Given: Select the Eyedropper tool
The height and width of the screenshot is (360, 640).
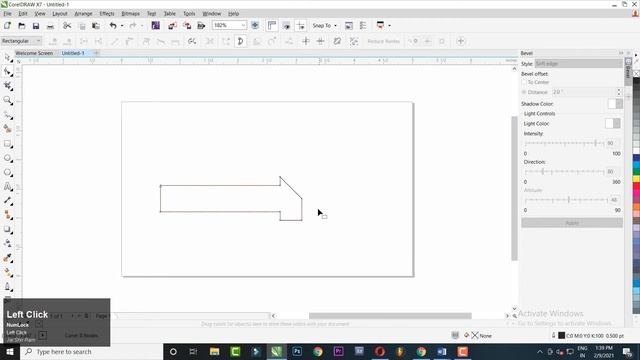Looking at the screenshot, I should coord(7,258).
